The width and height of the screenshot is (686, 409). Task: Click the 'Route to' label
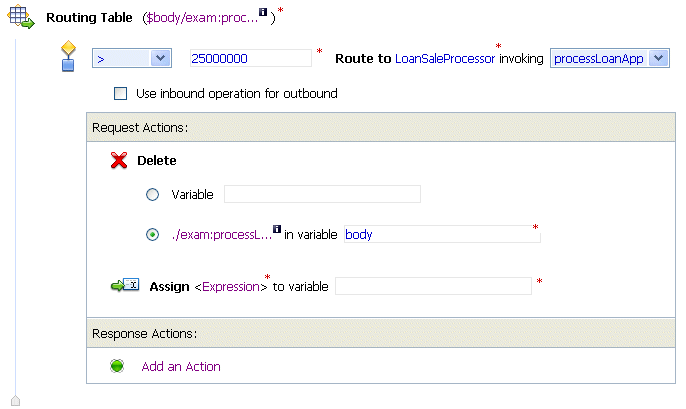pyautogui.click(x=363, y=59)
